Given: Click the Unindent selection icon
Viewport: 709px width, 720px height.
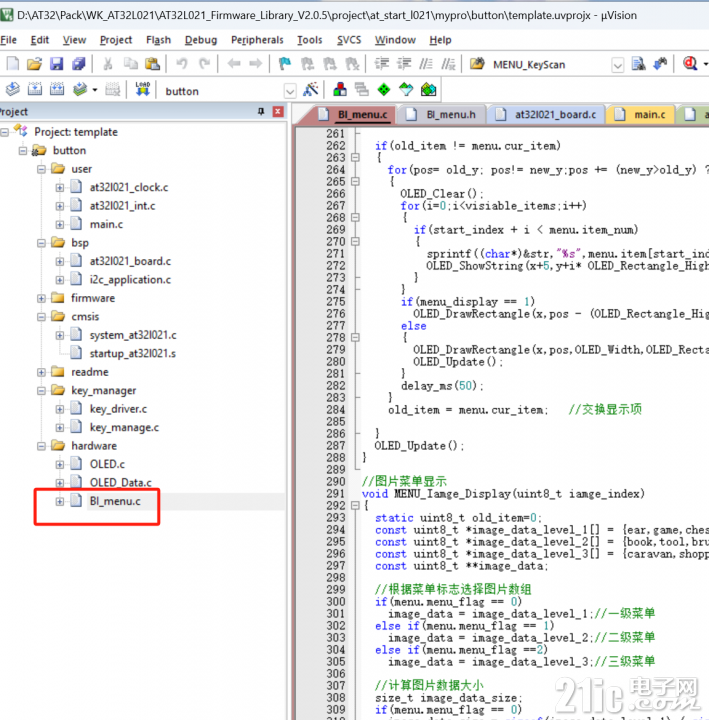Looking at the screenshot, I should point(404,63).
